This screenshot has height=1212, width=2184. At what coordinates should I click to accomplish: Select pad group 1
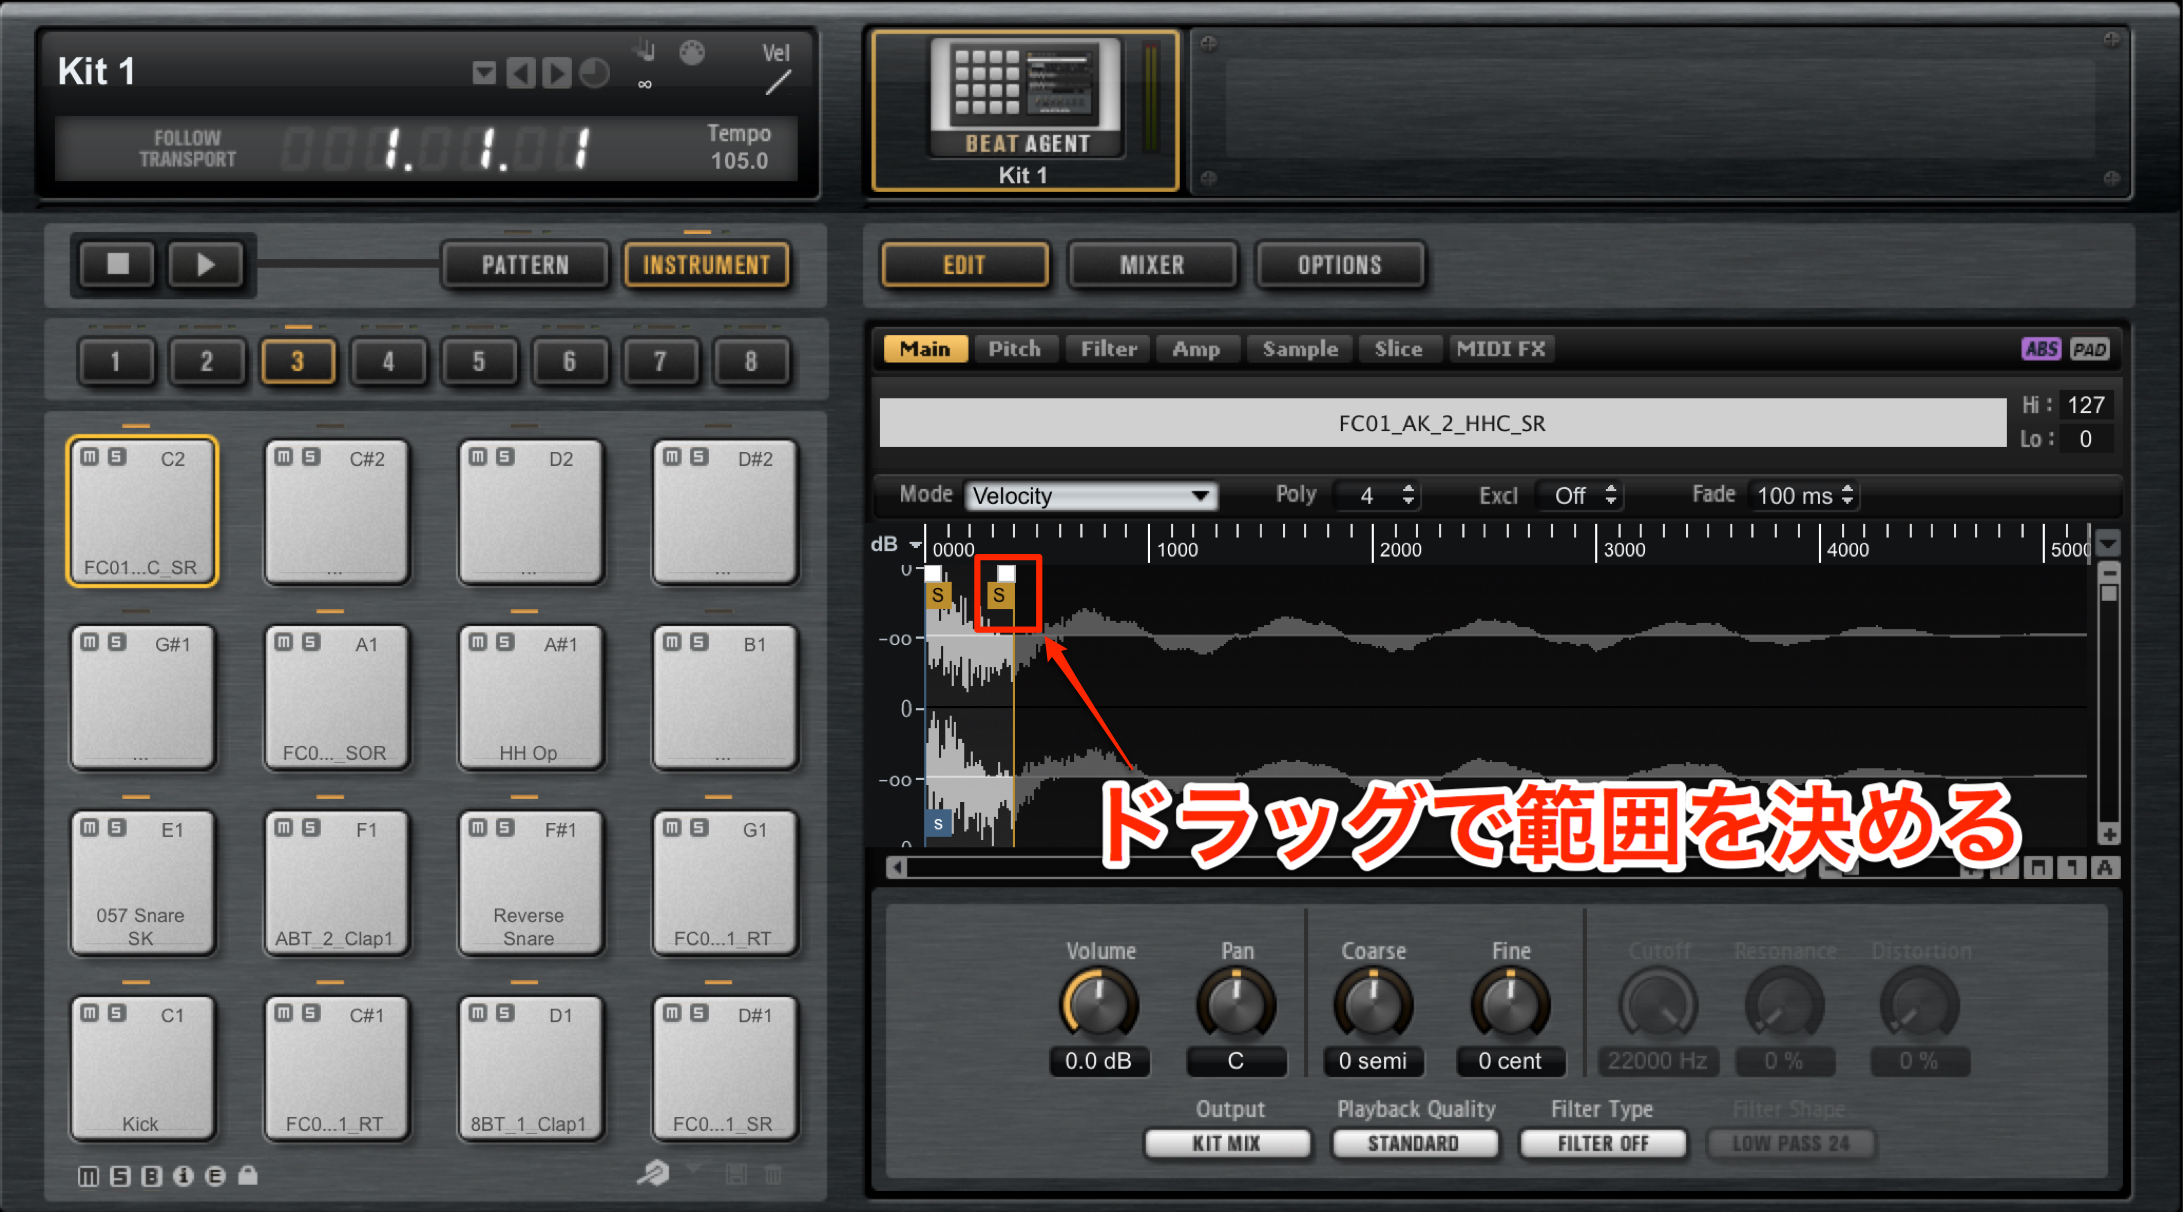(x=115, y=361)
